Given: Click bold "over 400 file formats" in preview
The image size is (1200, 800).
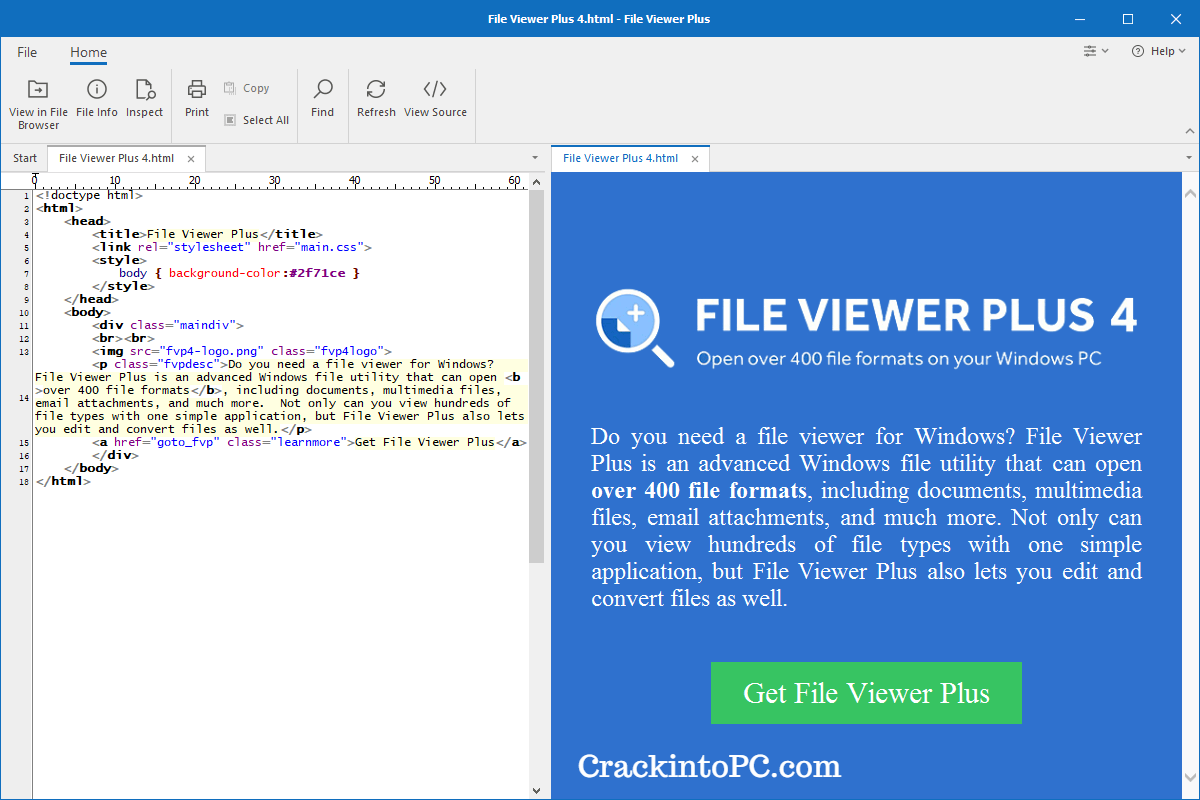Looking at the screenshot, I should pyautogui.click(x=698, y=491).
